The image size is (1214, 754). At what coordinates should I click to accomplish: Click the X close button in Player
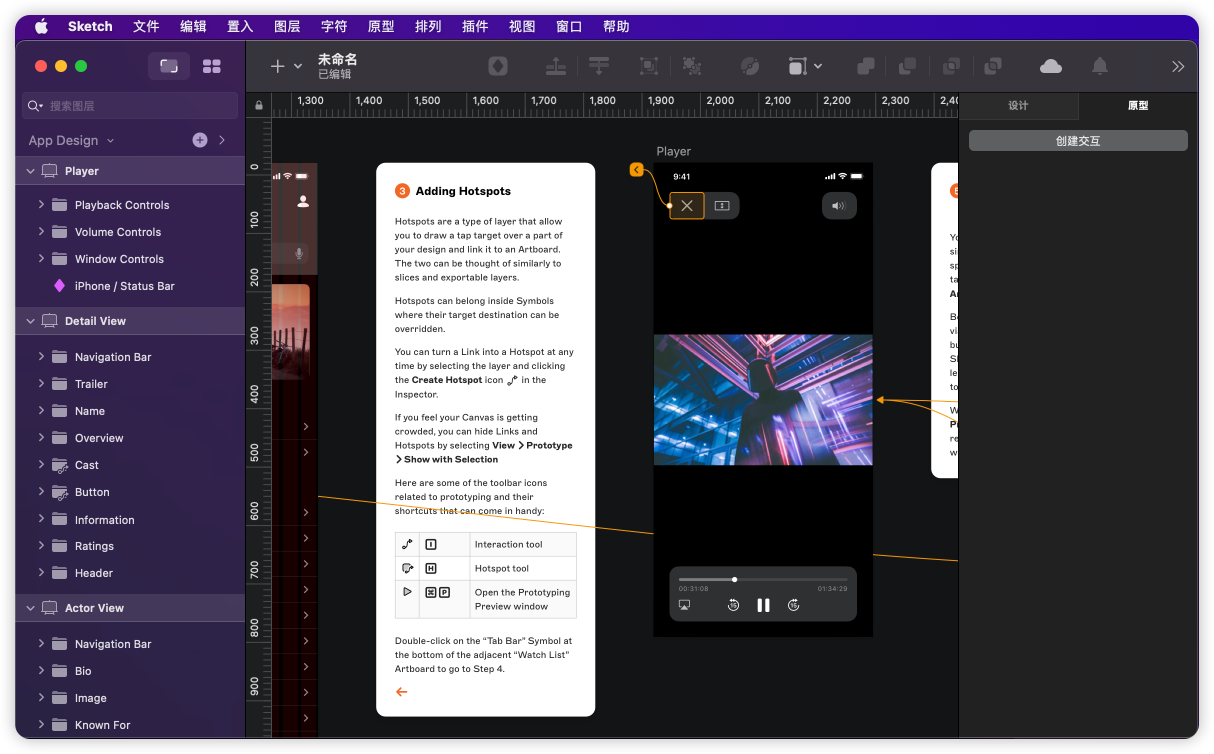(x=687, y=206)
